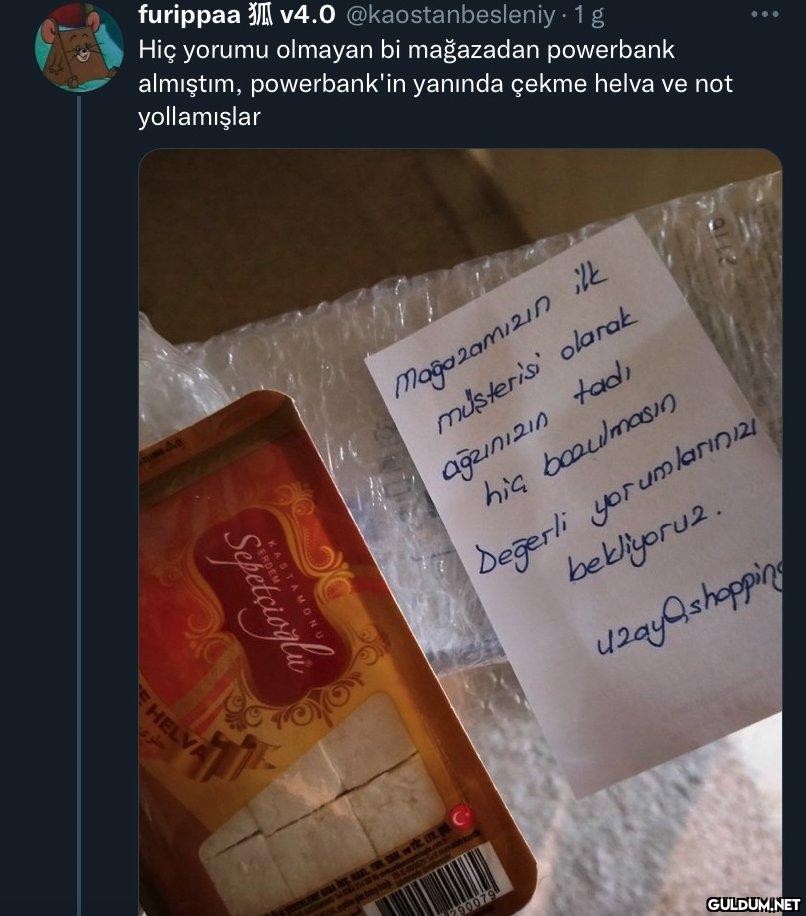806x916 pixels.
Task: Click the Turkish flag emblem on the helva box
Action: (461, 818)
